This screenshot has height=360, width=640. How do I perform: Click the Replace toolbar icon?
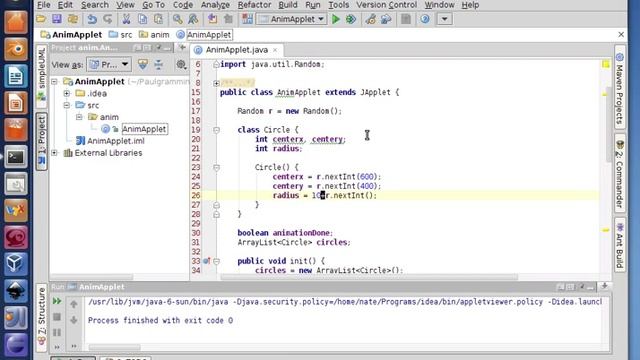click(193, 19)
